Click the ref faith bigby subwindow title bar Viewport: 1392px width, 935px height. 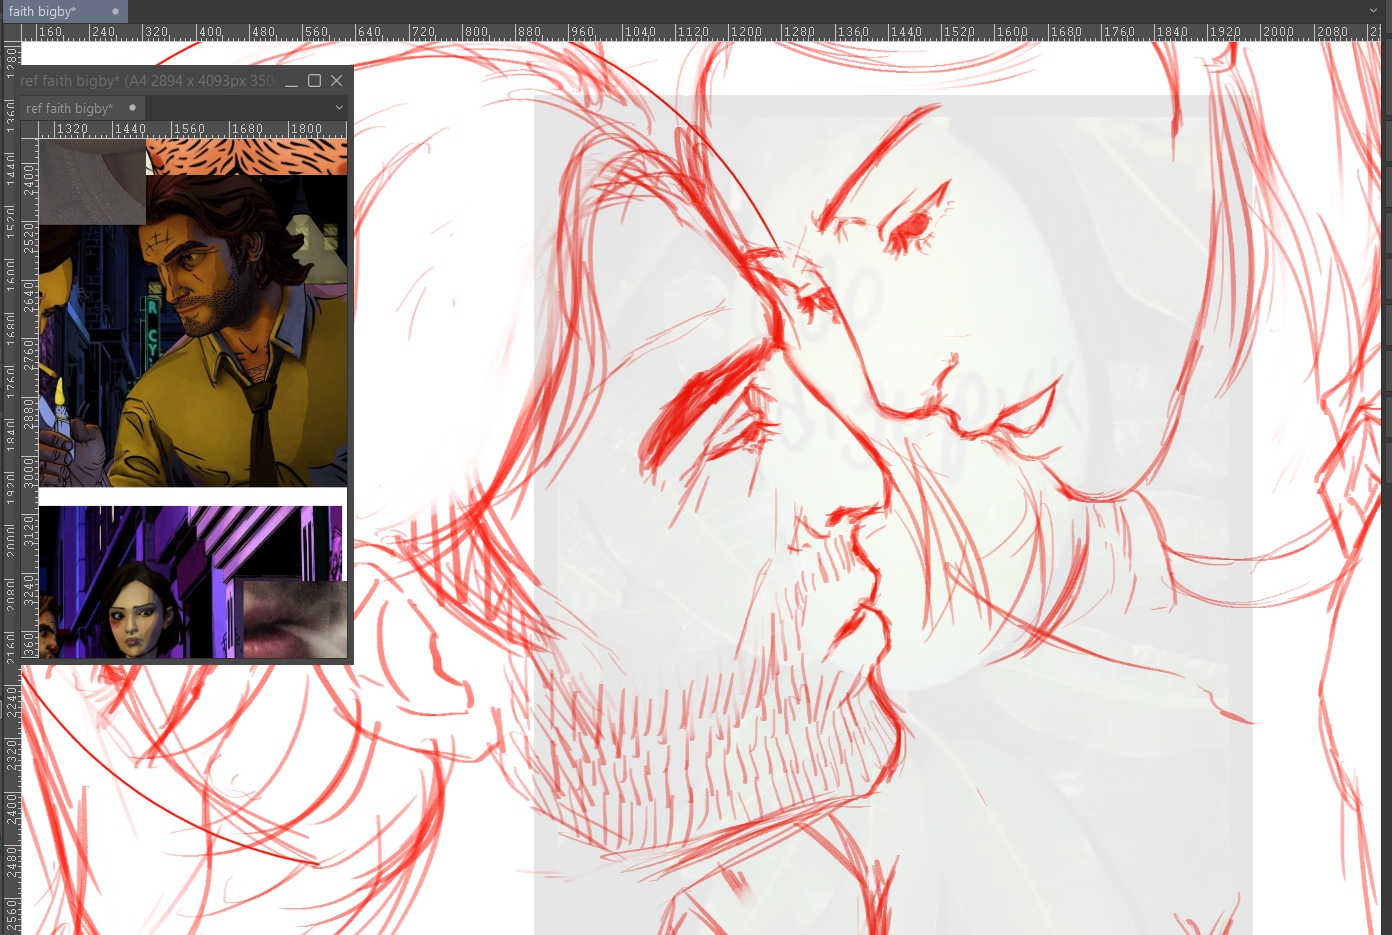pyautogui.click(x=150, y=81)
